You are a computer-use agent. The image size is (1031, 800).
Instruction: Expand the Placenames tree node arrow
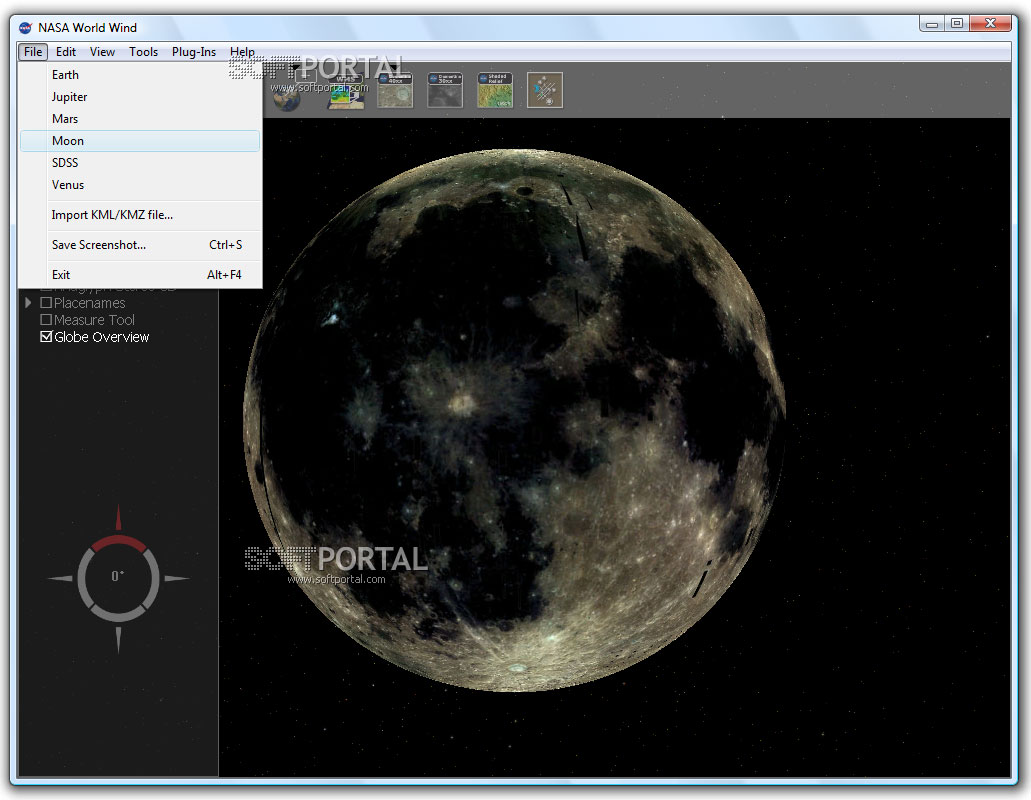tap(29, 303)
